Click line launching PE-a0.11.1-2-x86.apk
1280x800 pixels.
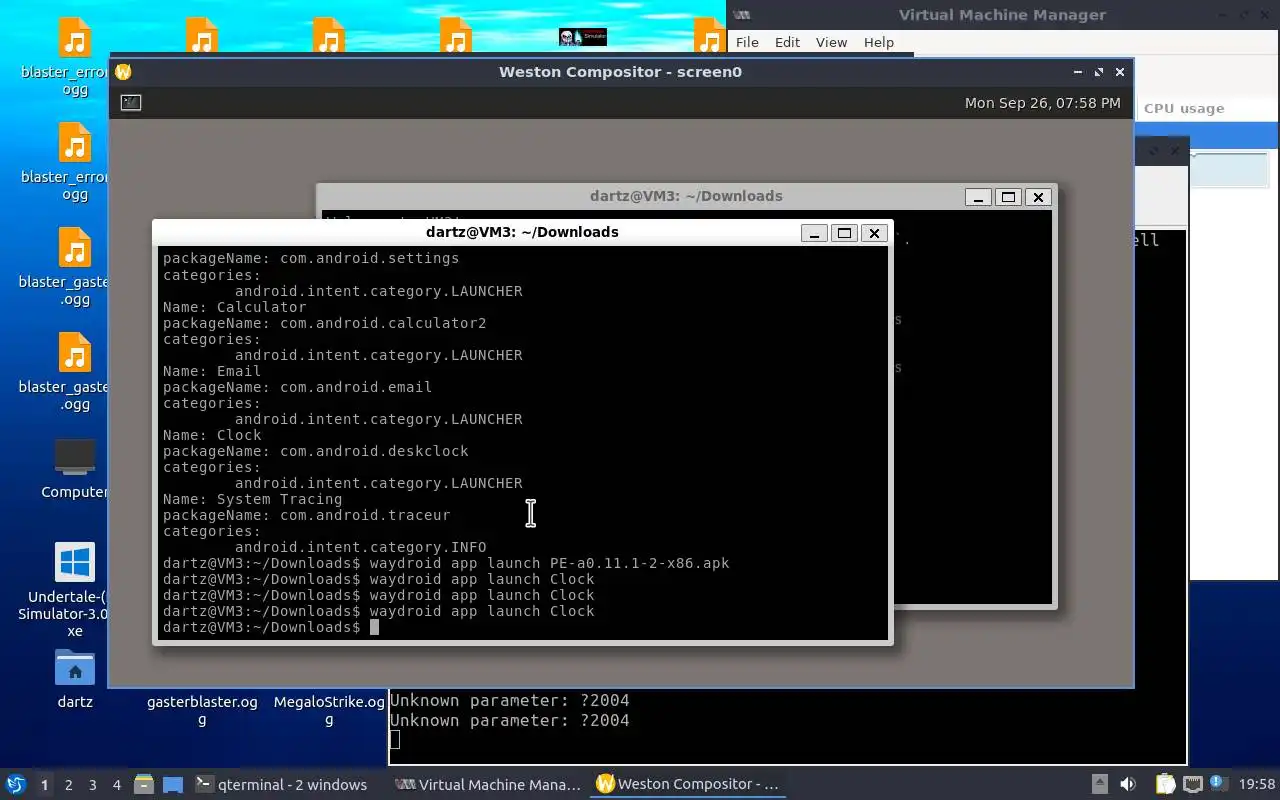(446, 563)
